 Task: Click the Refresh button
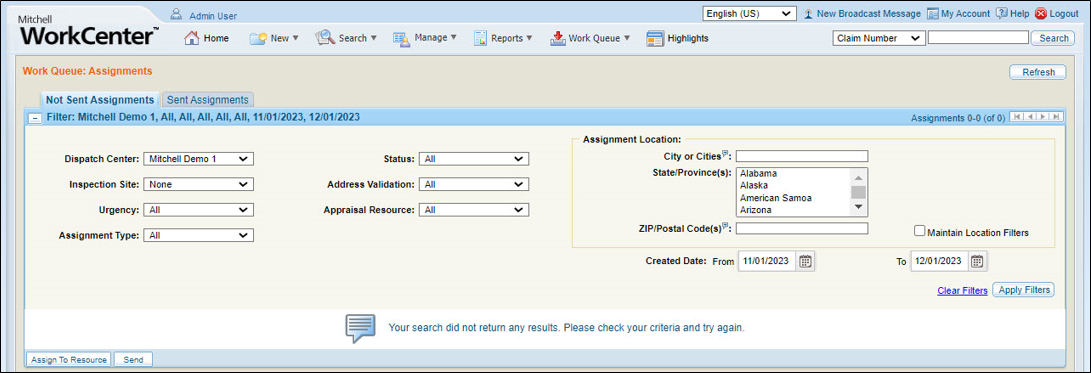click(1037, 72)
